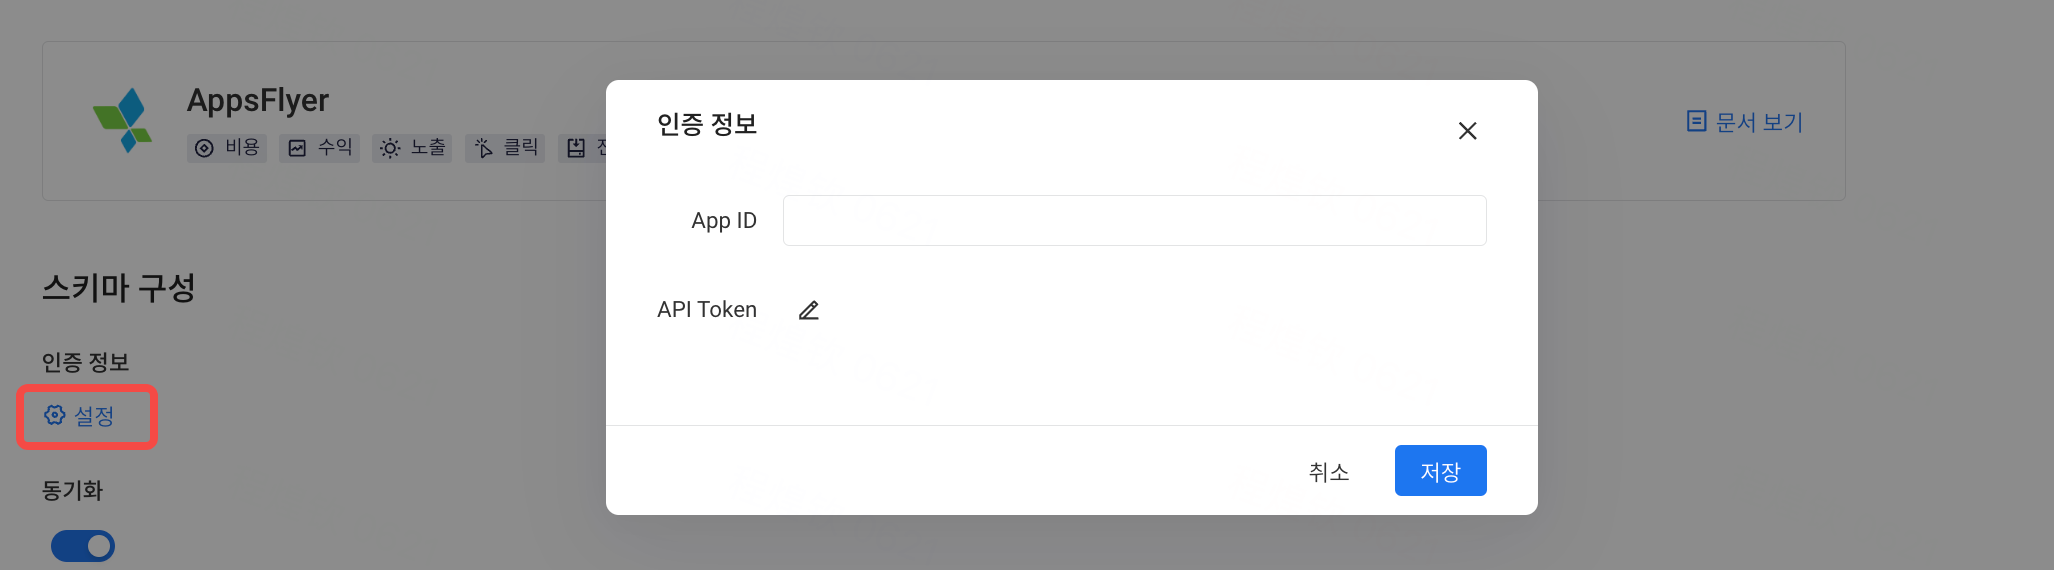
Task: Click the AppsFlyer title text
Action: 258,100
